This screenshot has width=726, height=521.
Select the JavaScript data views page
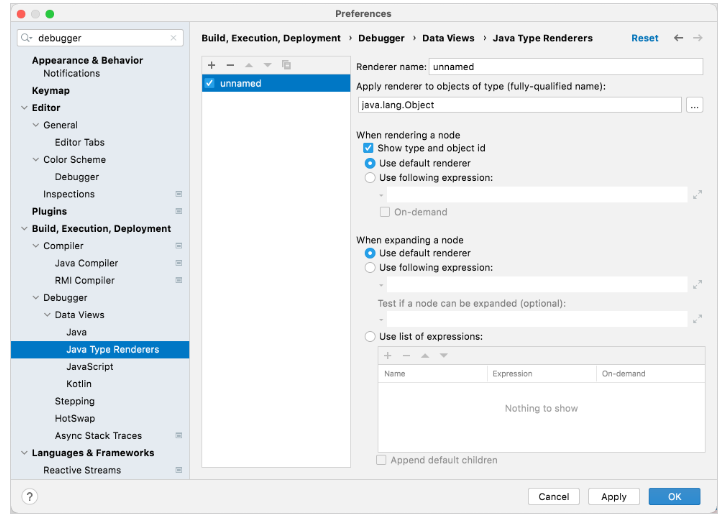pos(90,367)
